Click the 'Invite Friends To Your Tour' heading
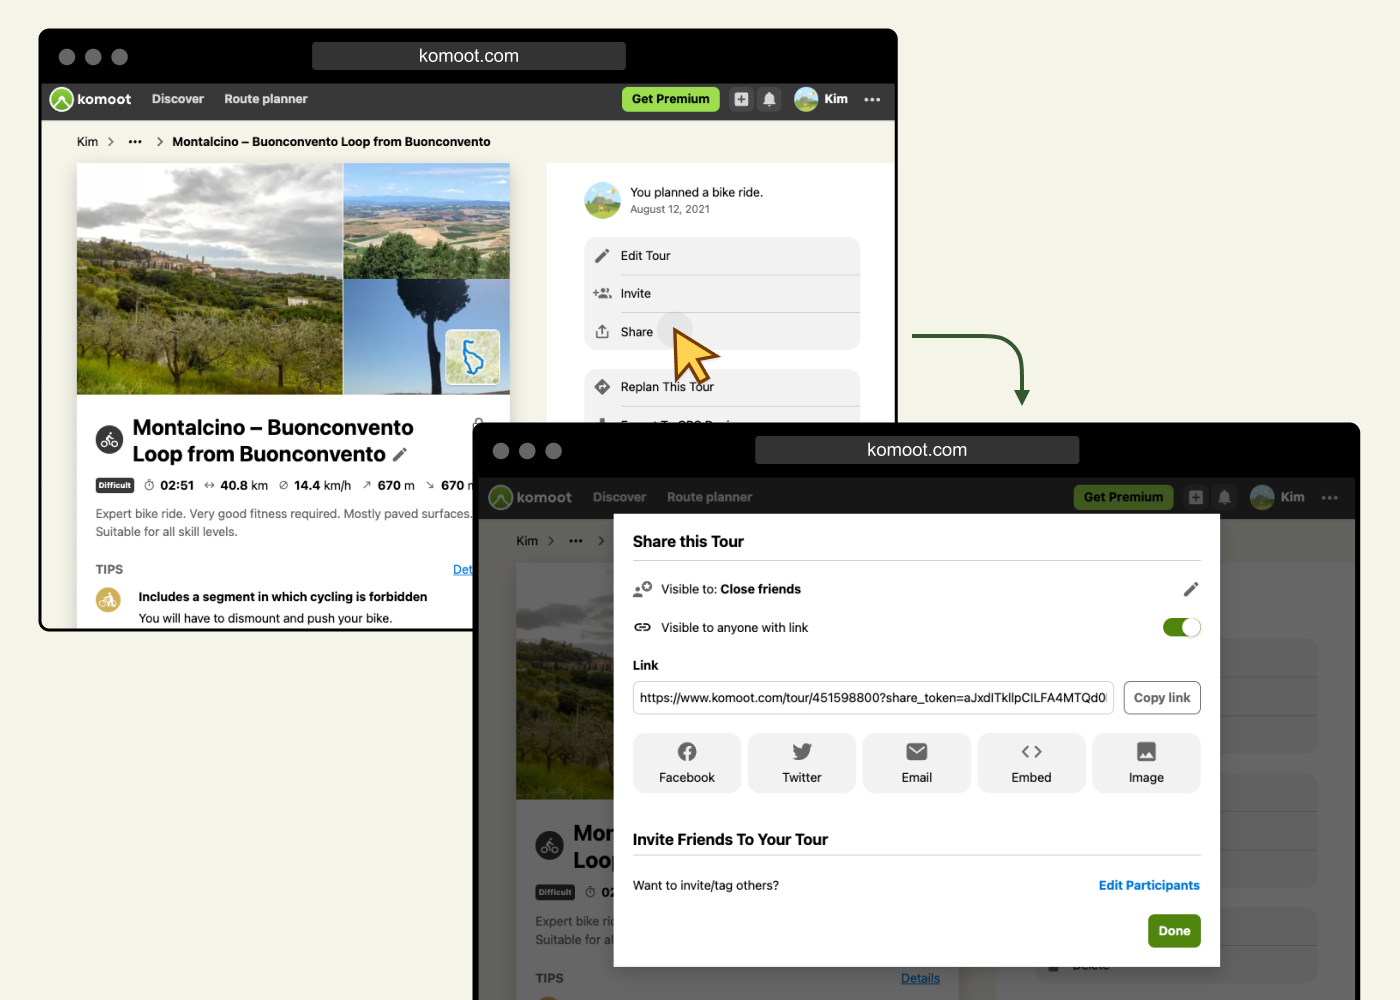The image size is (1400, 1000). (x=730, y=840)
